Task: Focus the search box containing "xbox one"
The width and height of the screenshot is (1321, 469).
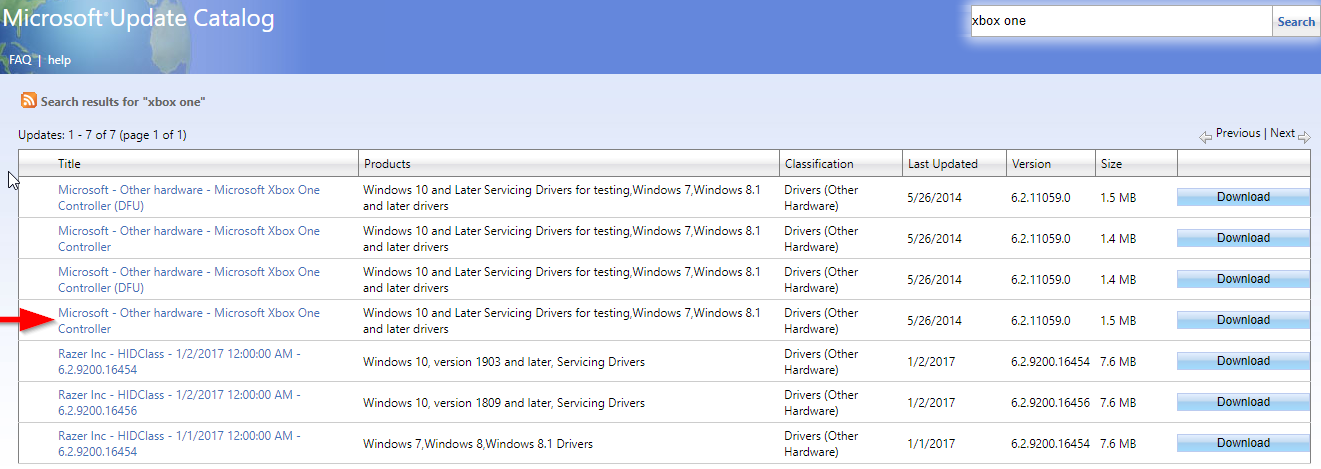Action: pos(1121,21)
